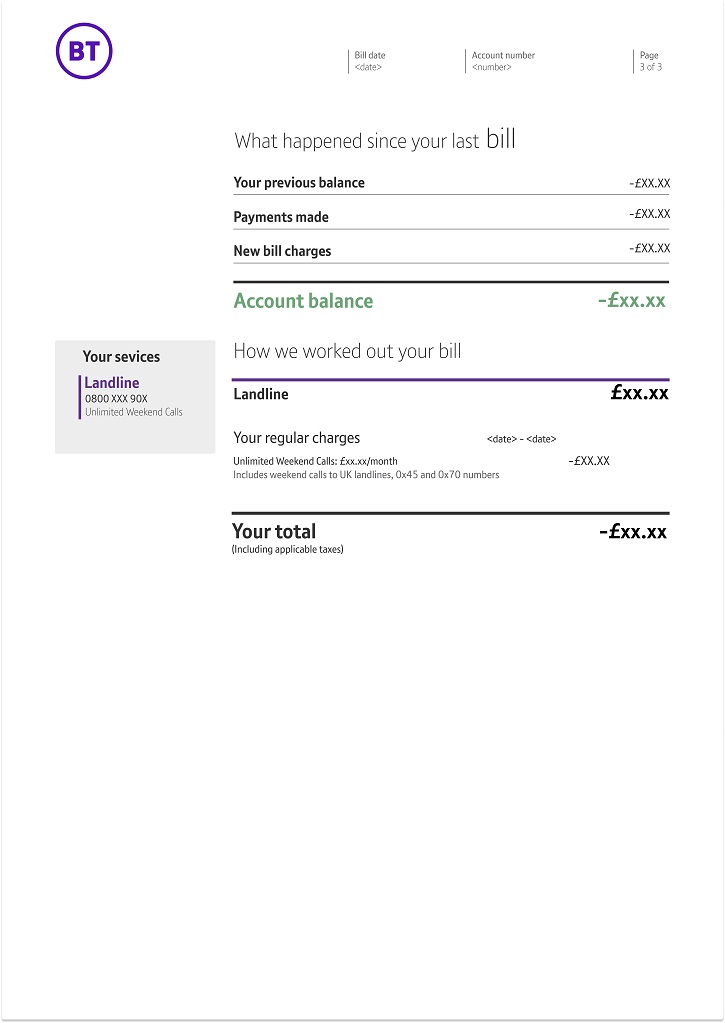Click the 0800 phone number in sidebar
The width and height of the screenshot is (725, 1023).
[116, 399]
